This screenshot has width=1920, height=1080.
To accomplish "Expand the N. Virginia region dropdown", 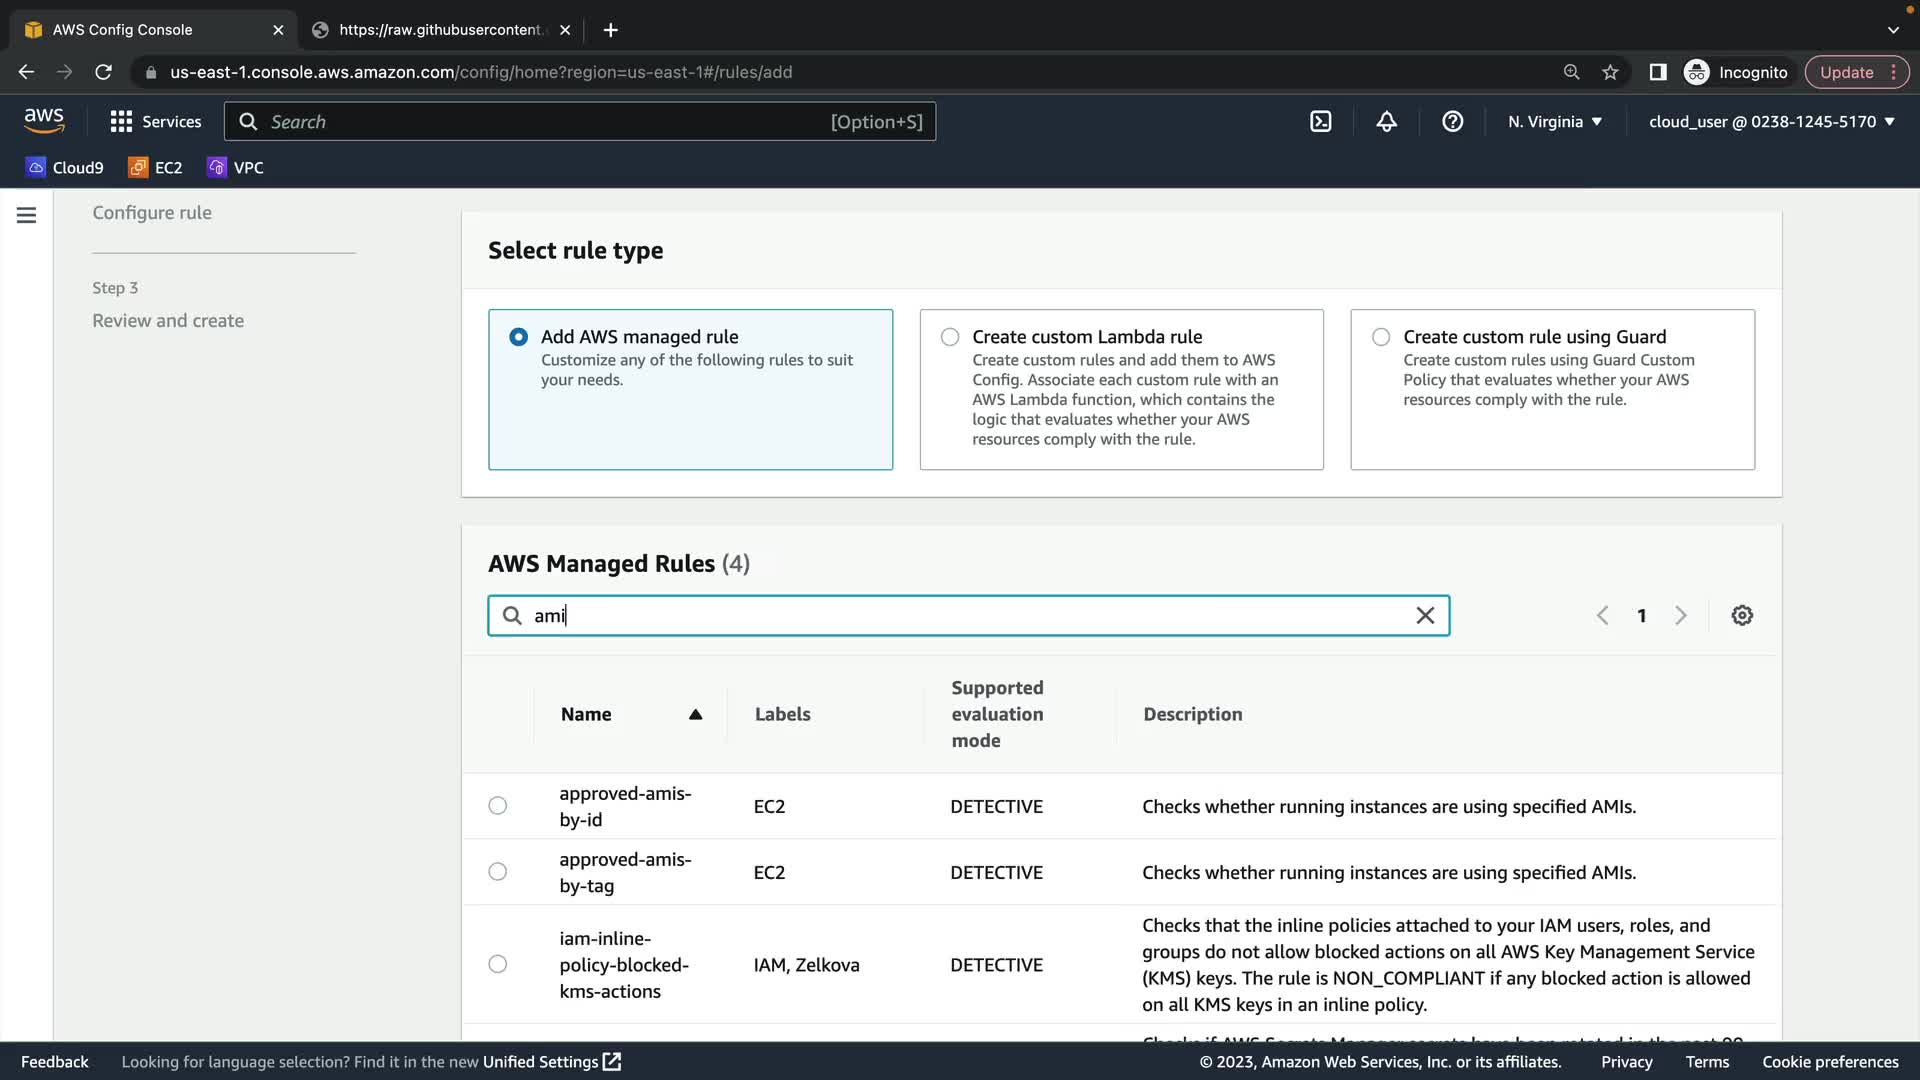I will (1554, 121).
